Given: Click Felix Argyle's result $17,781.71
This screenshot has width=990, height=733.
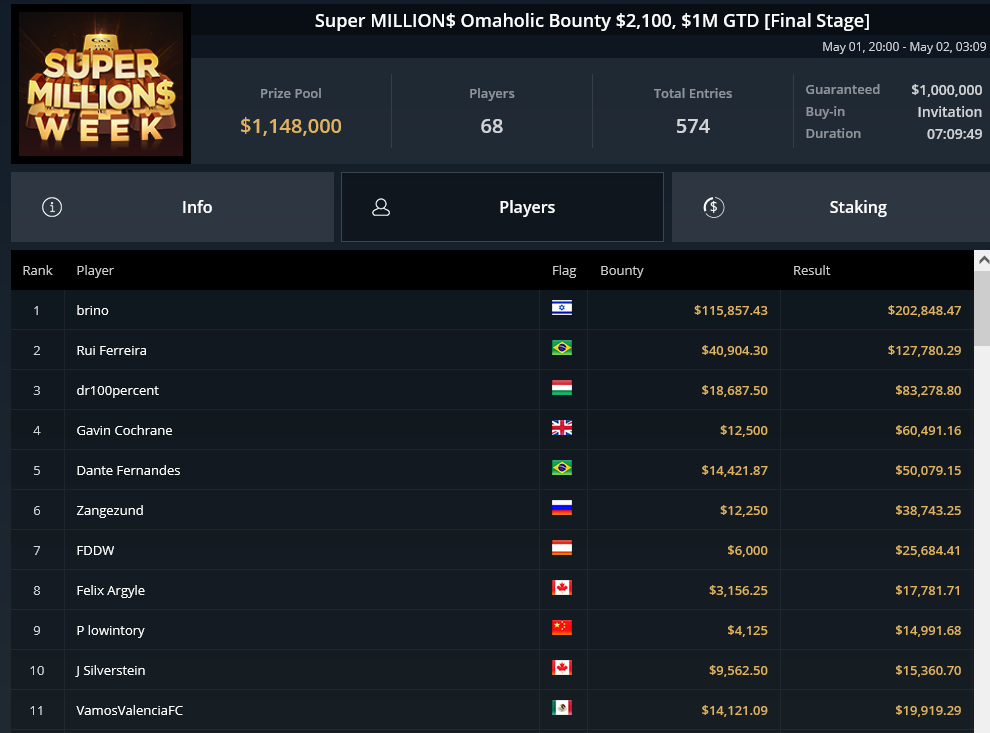Looking at the screenshot, I should (928, 590).
